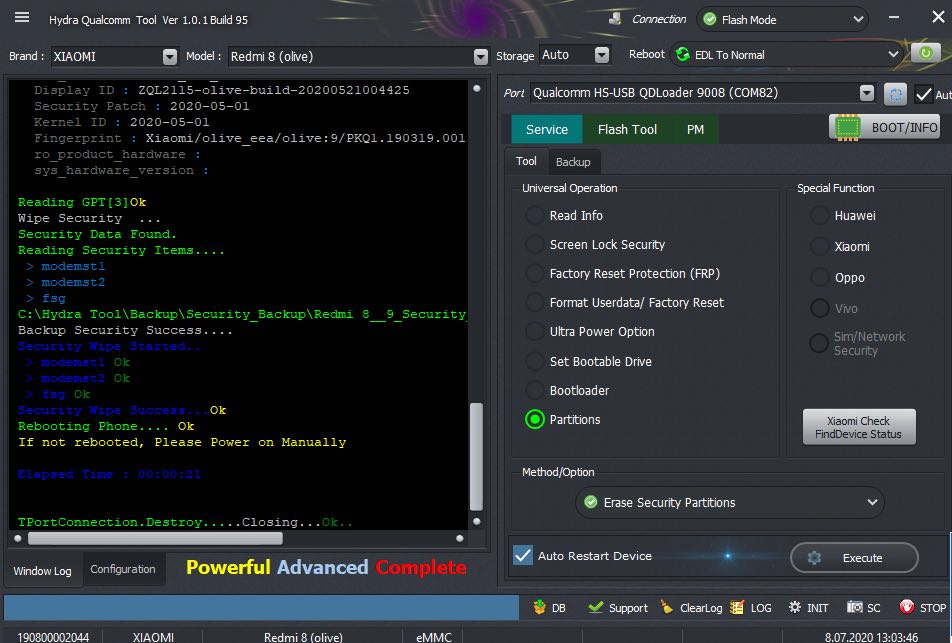Screen dimensions: 952x643
Task: Click the BOOT/INFO chip button
Action: click(x=885, y=128)
